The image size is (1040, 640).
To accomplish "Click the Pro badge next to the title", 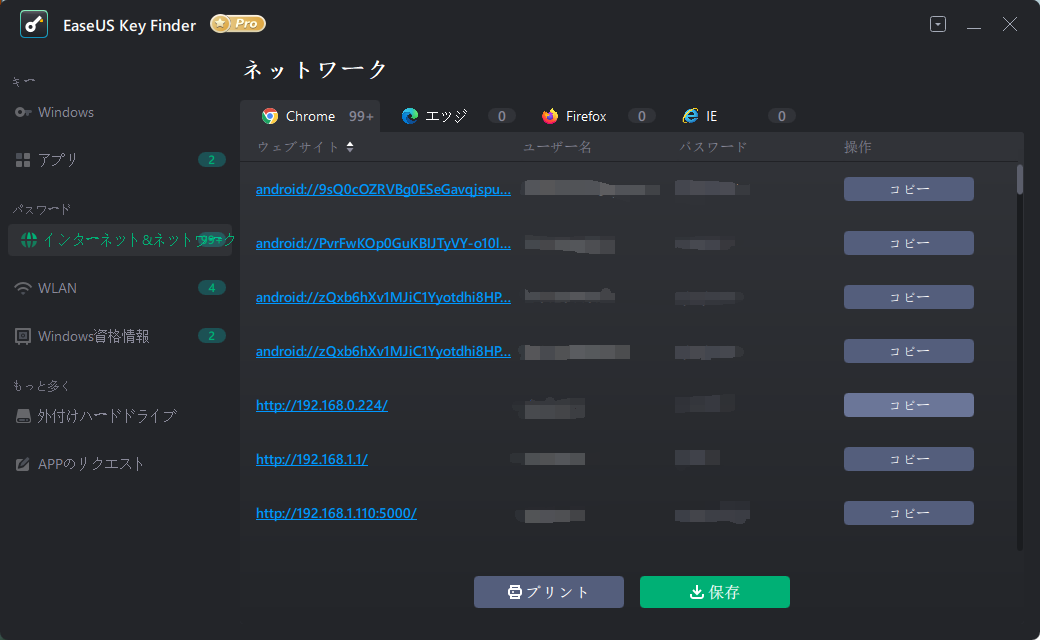I will point(237,23).
